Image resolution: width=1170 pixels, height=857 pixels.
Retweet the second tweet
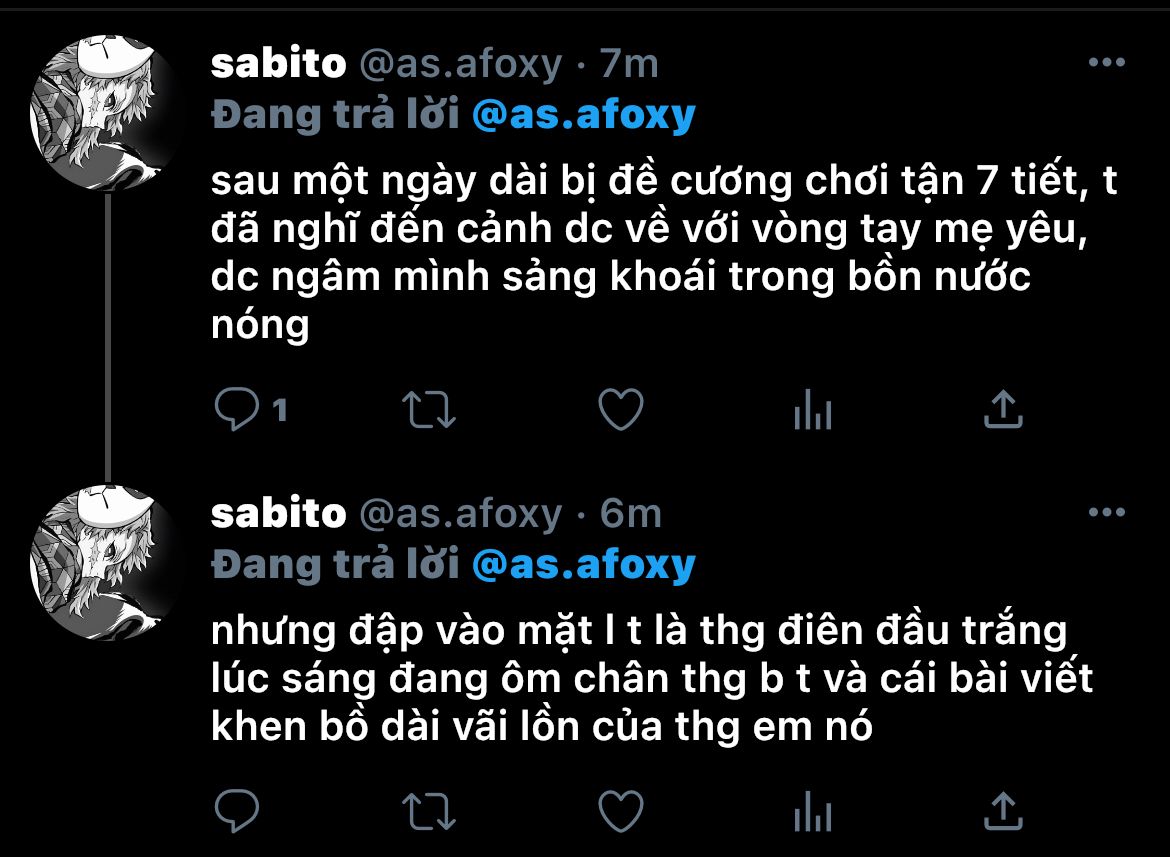[x=429, y=812]
